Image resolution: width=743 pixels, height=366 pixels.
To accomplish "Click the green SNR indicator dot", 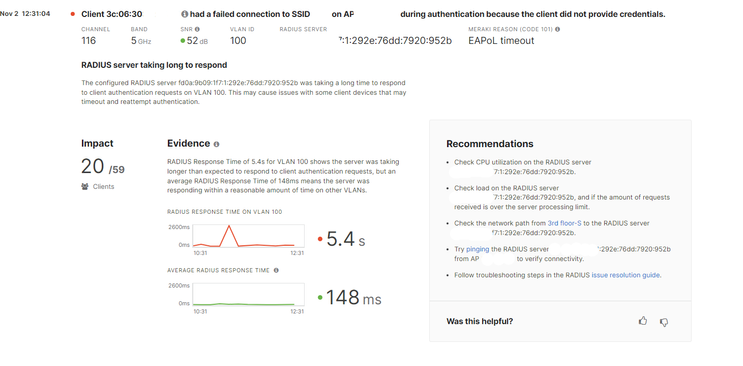I will (182, 41).
